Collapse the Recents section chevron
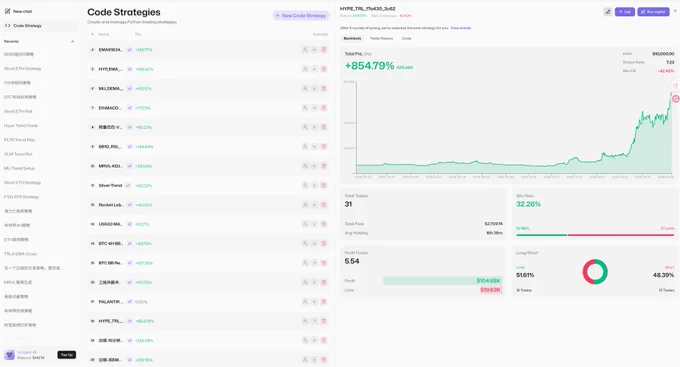The height and width of the screenshot is (367, 680). click(x=72, y=42)
